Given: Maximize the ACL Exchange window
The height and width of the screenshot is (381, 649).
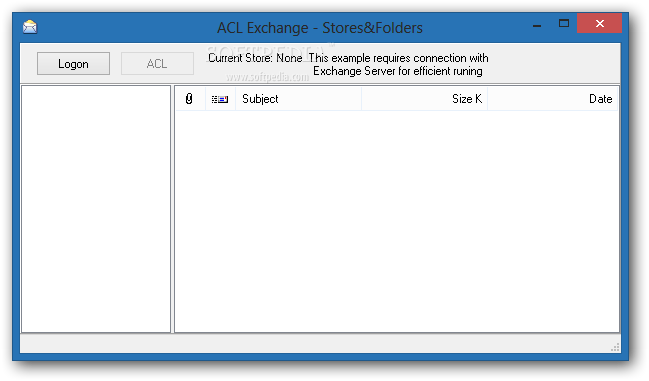Looking at the screenshot, I should click(x=564, y=24).
